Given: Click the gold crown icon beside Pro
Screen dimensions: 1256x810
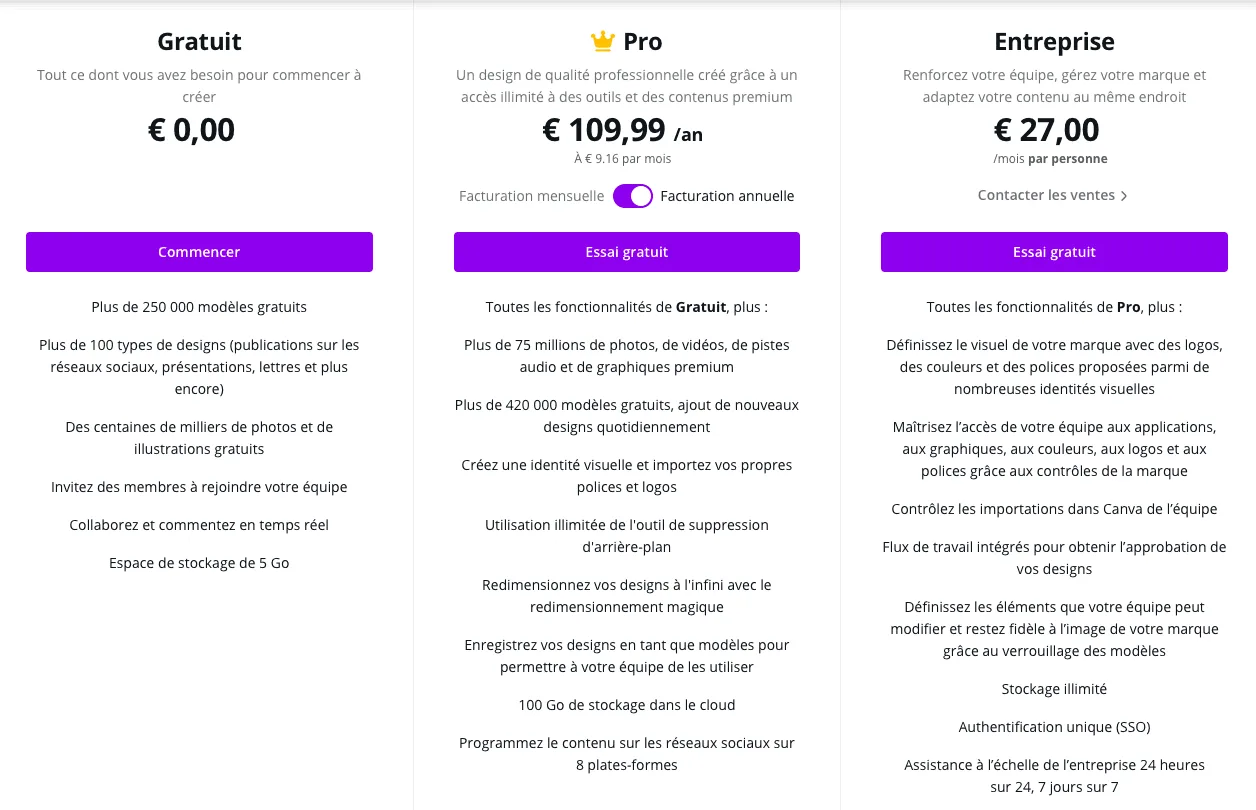Looking at the screenshot, I should 602,41.
